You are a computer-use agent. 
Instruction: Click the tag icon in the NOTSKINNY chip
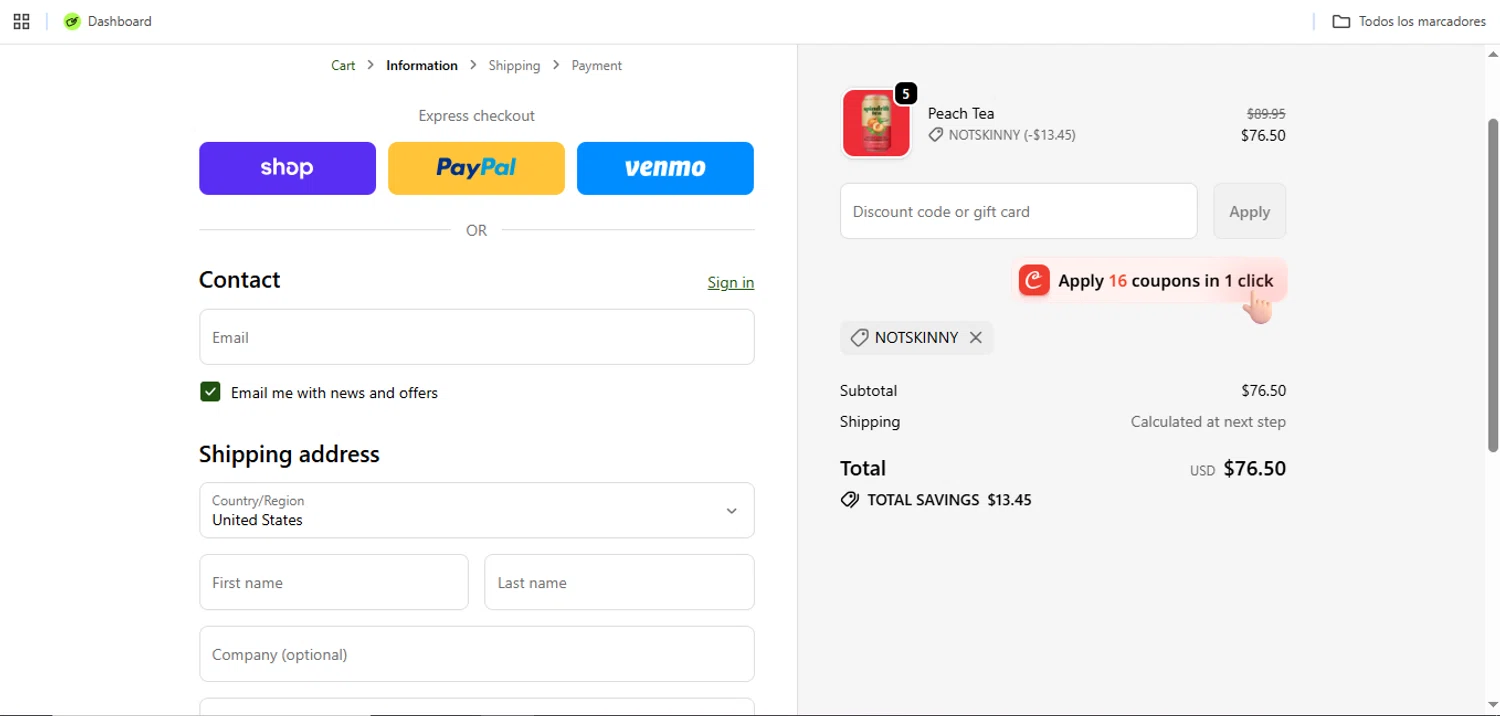pyautogui.click(x=859, y=338)
